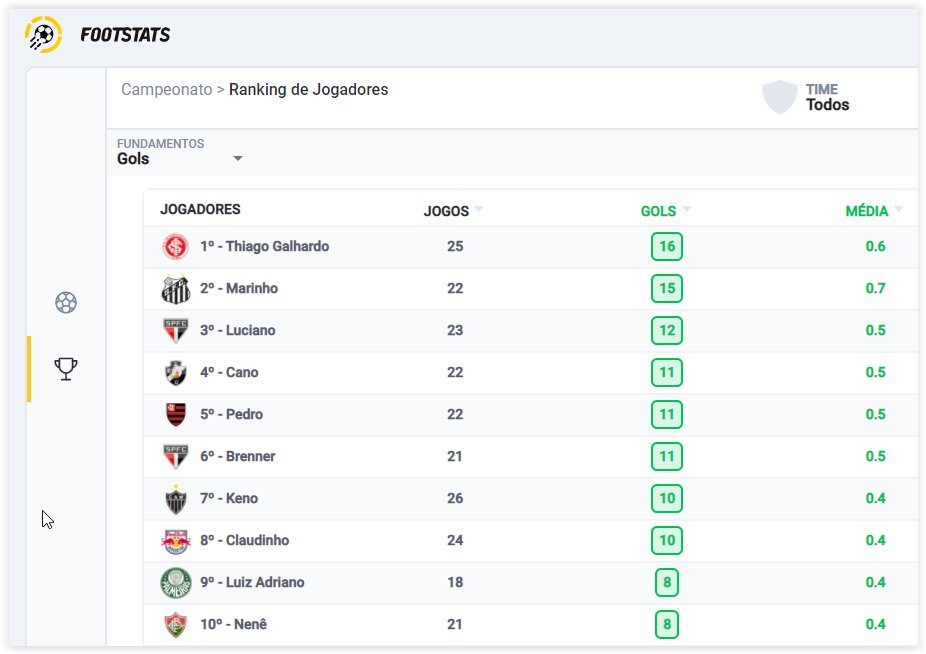This screenshot has width=926, height=654.
Task: Select the 8º - Claudinho table row
Action: 530,541
